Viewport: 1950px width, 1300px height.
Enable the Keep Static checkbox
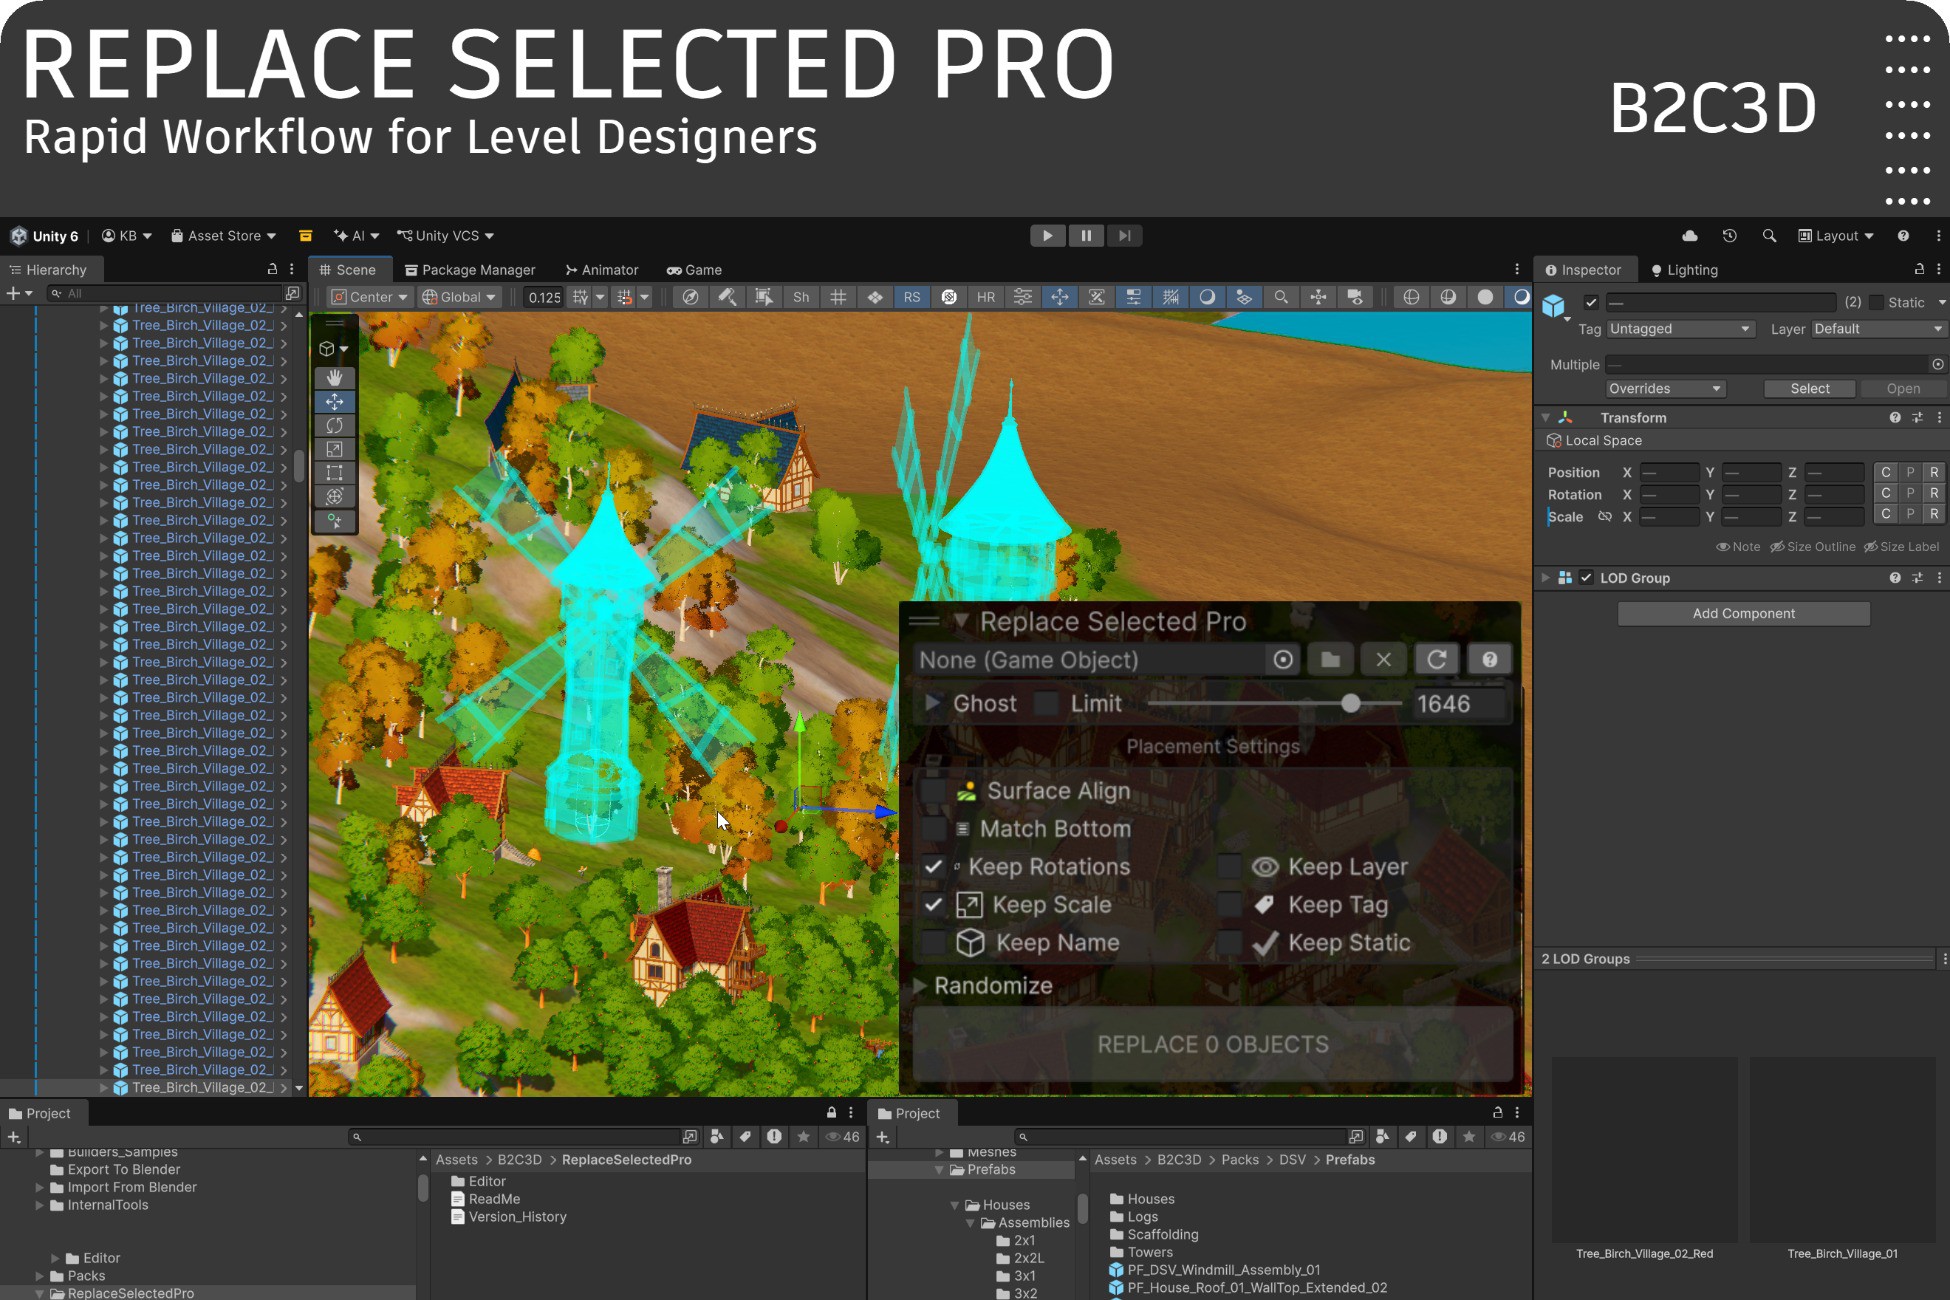tap(1229, 943)
